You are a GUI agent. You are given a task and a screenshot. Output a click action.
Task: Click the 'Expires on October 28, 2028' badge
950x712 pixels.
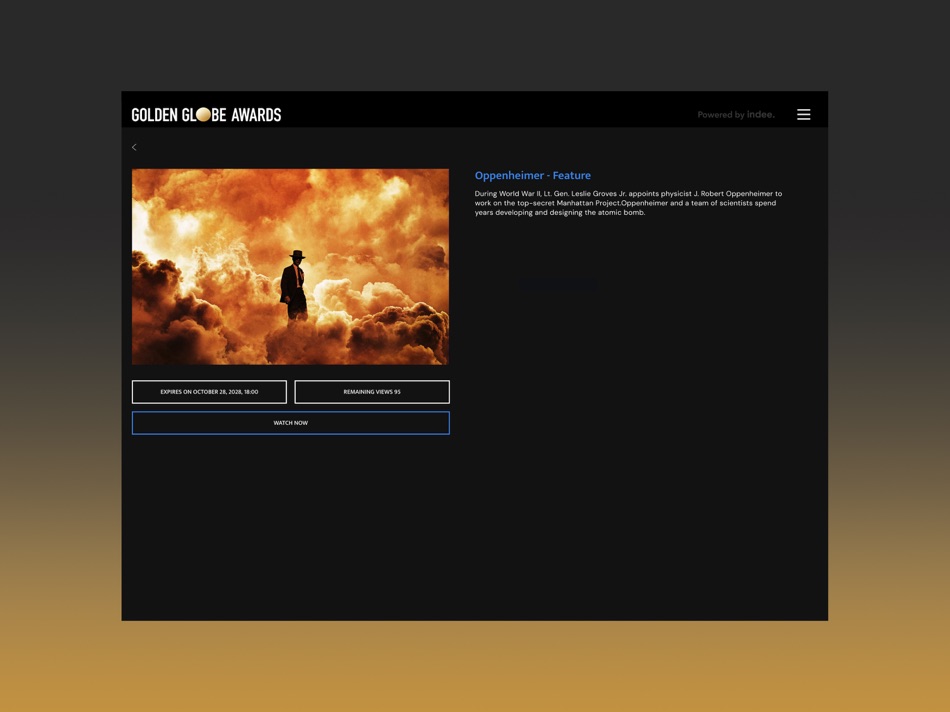pyautogui.click(x=209, y=391)
